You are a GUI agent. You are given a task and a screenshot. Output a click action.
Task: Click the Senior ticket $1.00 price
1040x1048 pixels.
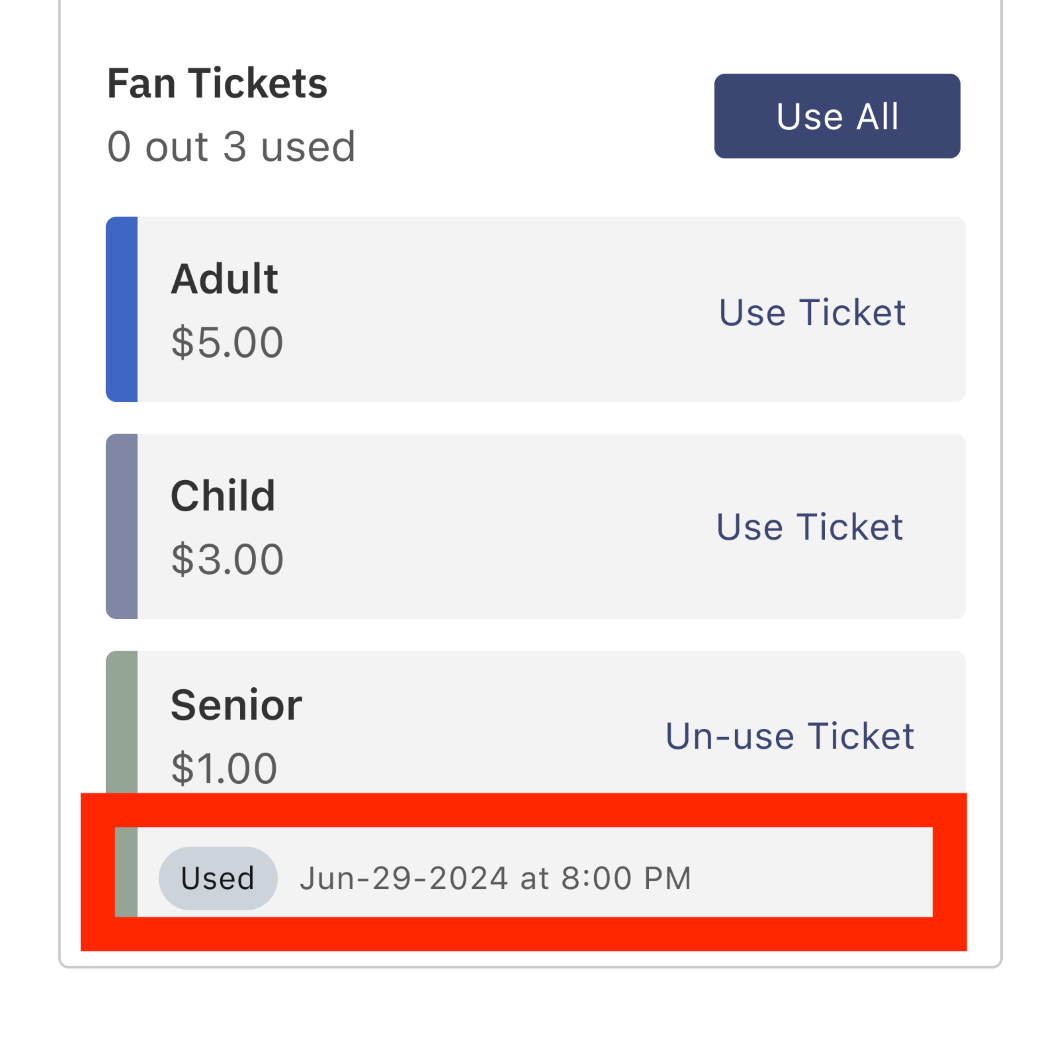[222, 768]
